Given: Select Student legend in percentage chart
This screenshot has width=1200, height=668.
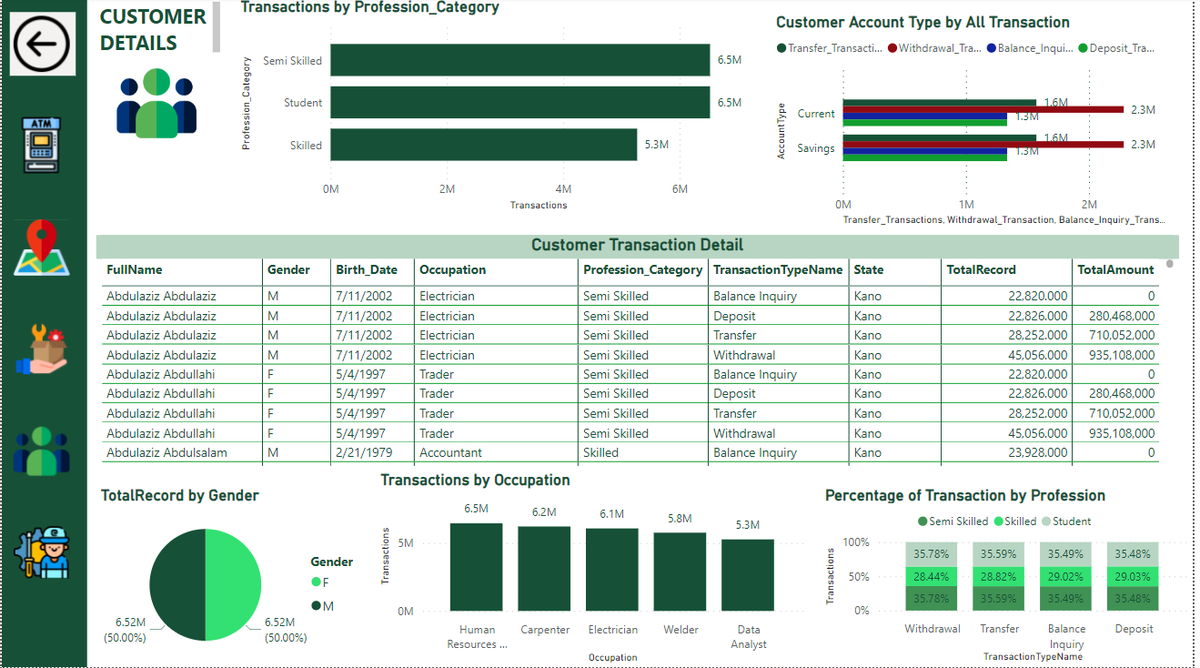Looking at the screenshot, I should [x=1066, y=521].
